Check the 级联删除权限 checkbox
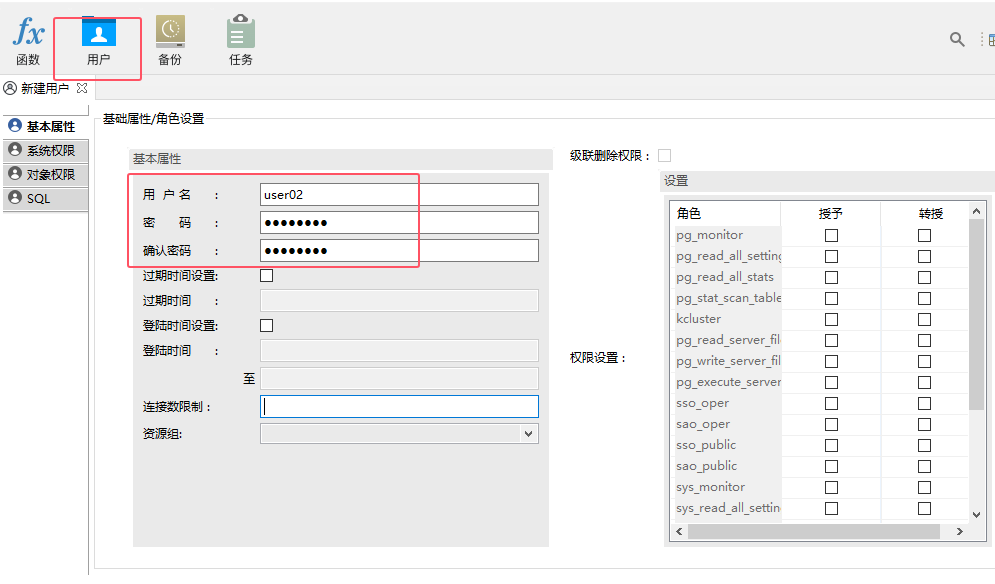This screenshot has width=995, height=584. pyautogui.click(x=665, y=155)
